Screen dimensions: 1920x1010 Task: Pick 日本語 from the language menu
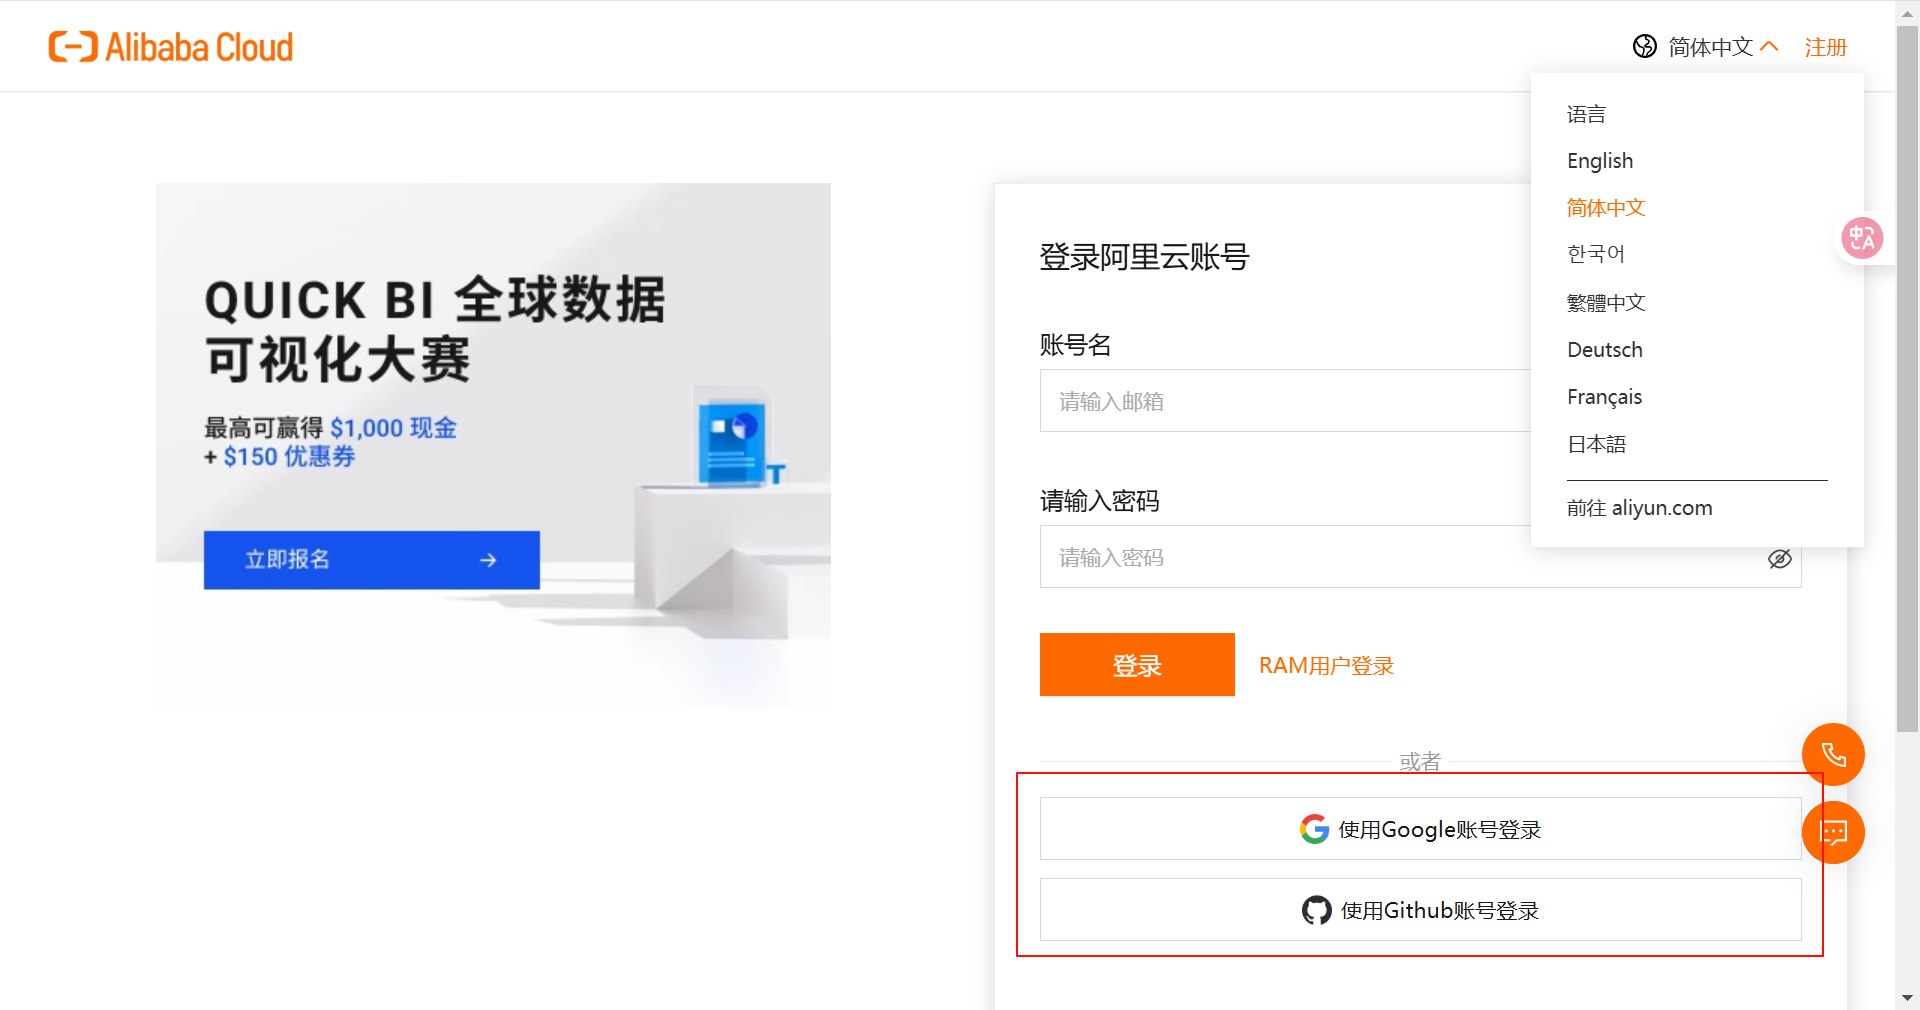tap(1596, 444)
